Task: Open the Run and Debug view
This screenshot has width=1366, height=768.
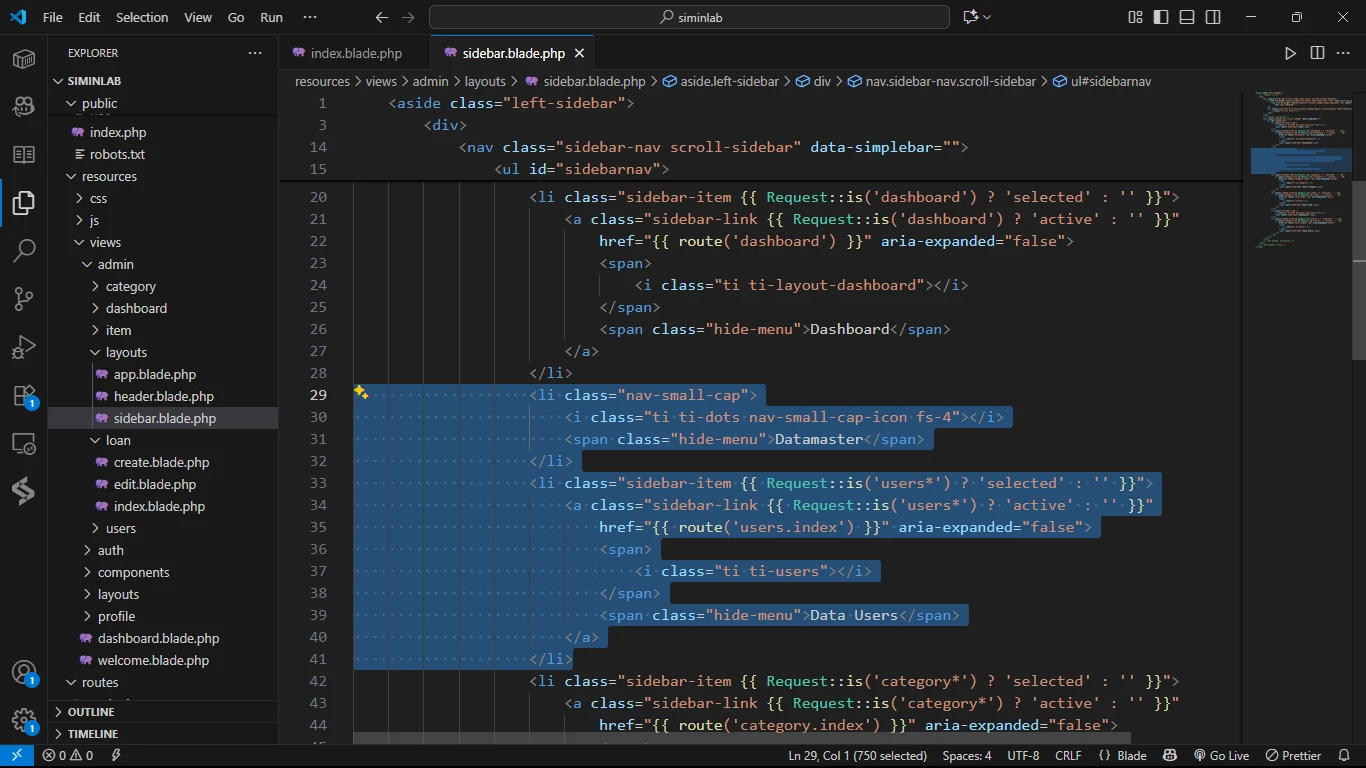Action: tap(24, 347)
